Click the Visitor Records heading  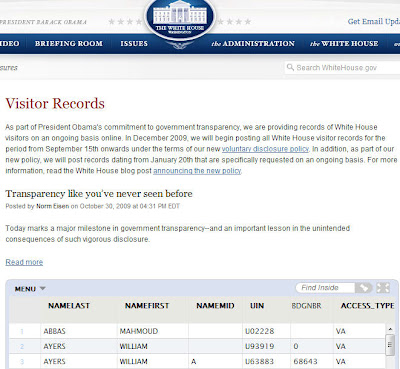click(x=55, y=103)
